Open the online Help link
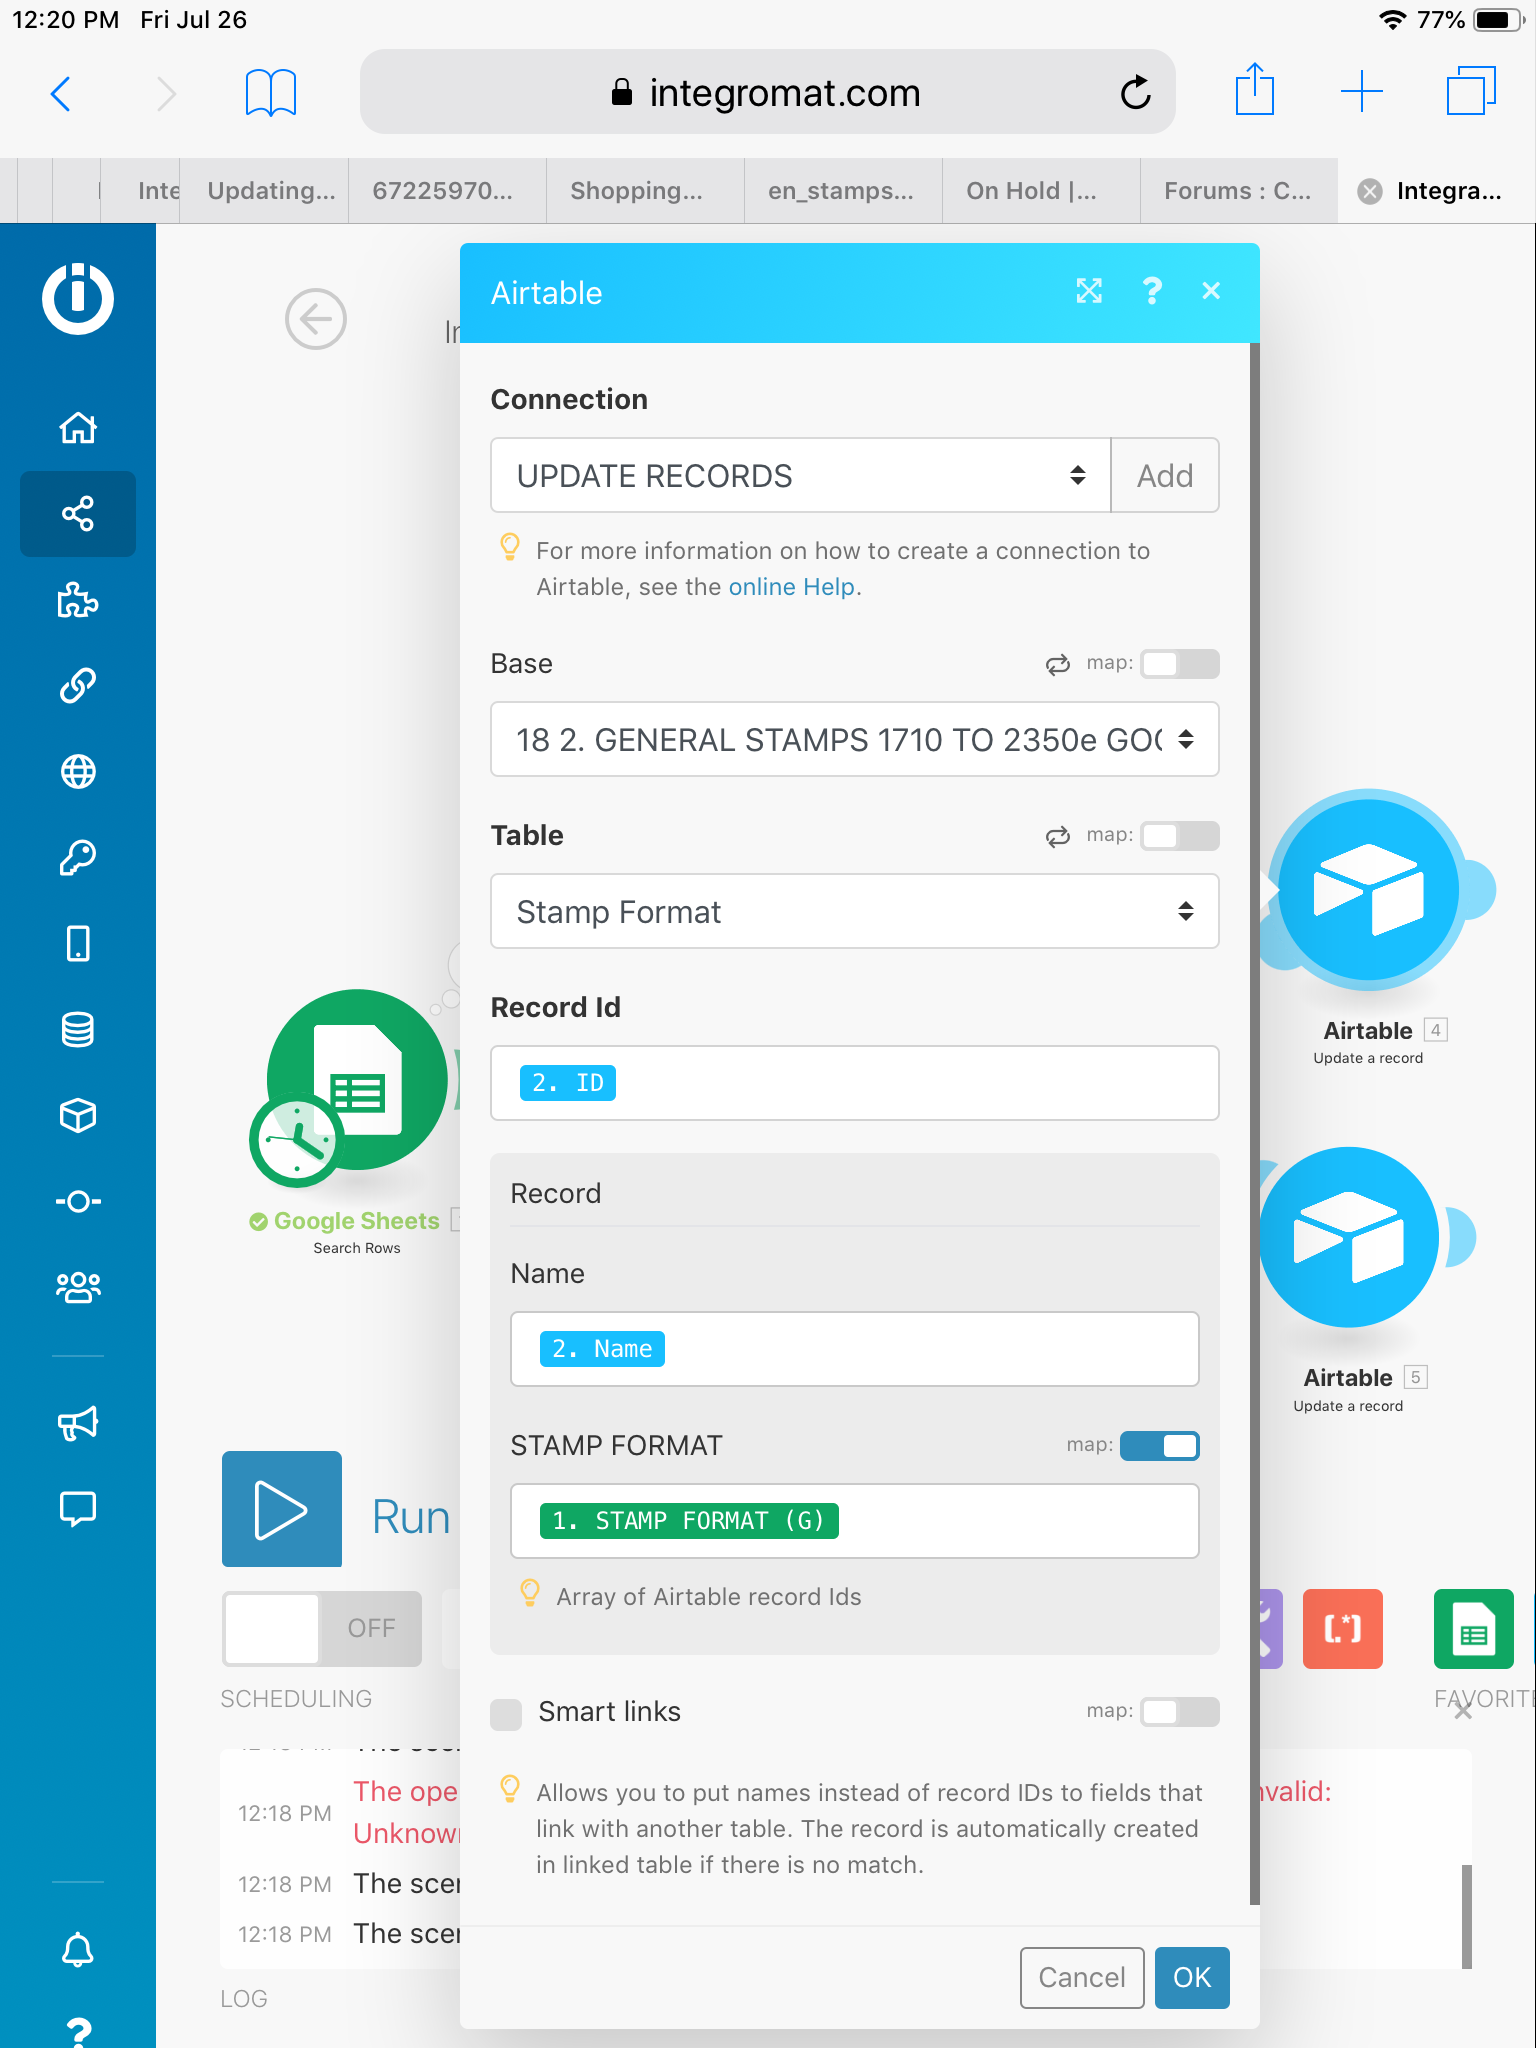 click(792, 587)
